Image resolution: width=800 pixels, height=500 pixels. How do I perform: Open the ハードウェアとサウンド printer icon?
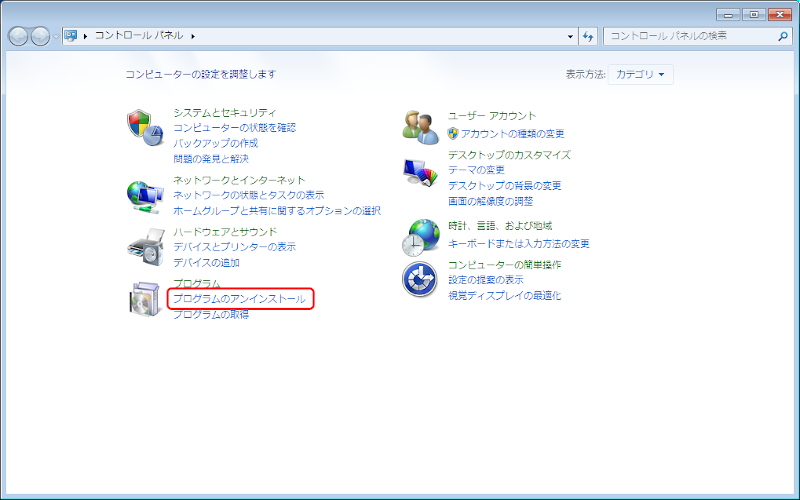click(146, 247)
